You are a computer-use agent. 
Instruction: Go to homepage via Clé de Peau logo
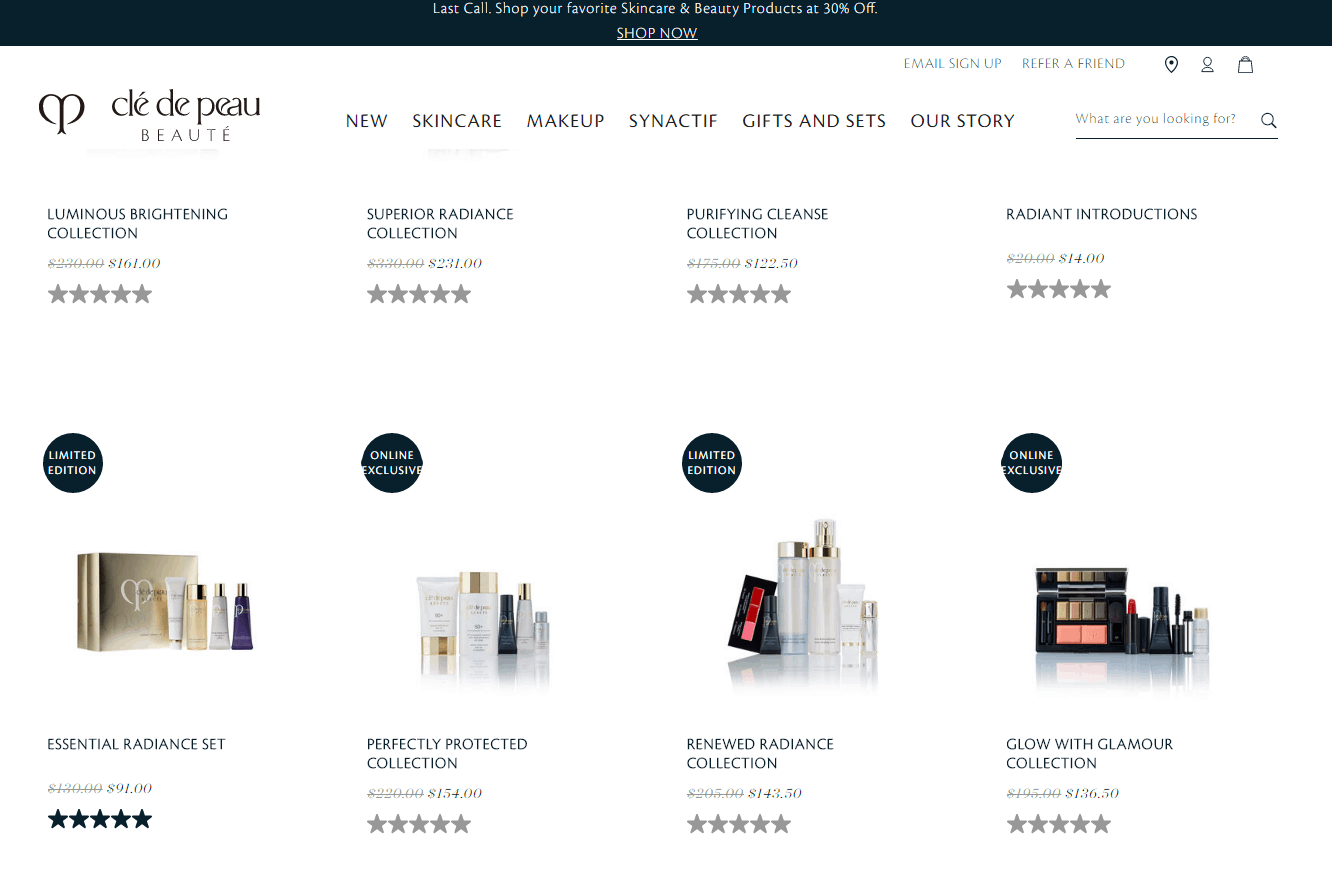pyautogui.click(x=150, y=115)
